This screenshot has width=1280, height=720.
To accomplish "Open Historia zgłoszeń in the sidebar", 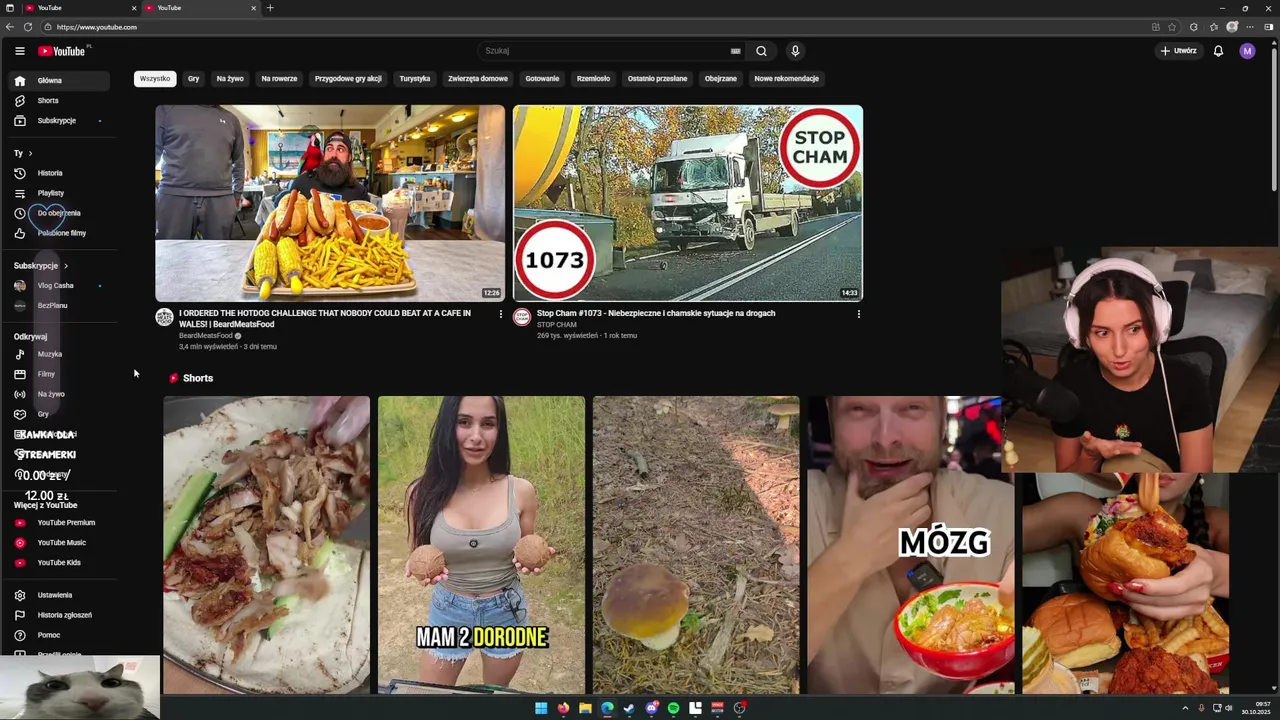I will click(59, 615).
